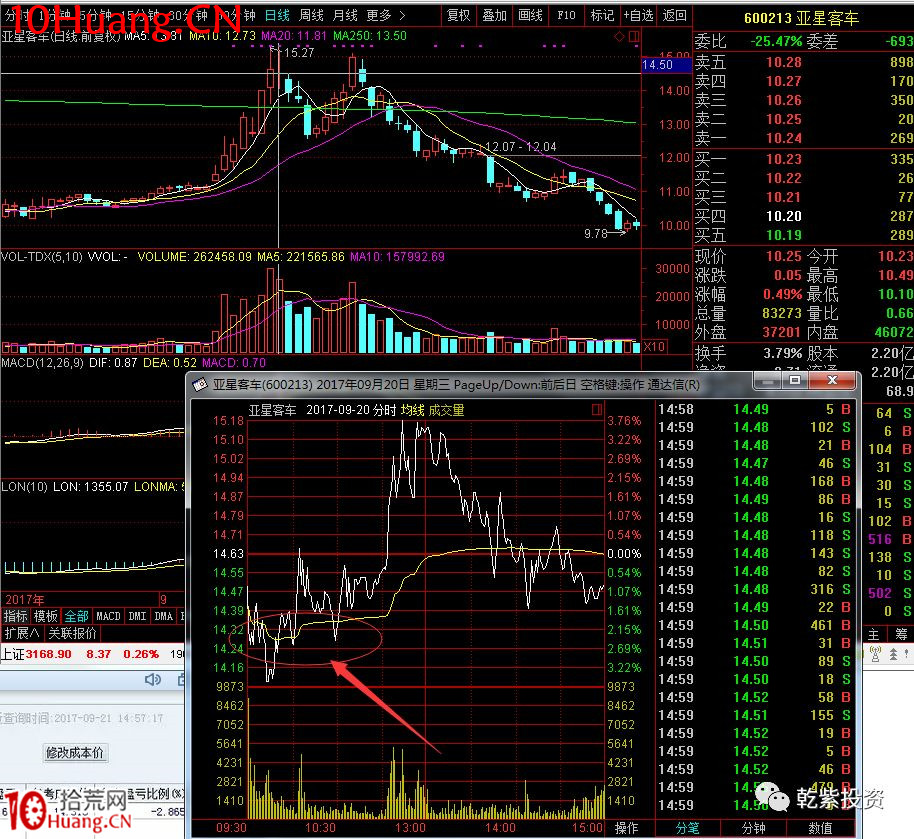Select the 模板 template tab
This screenshot has width=914, height=839.
[45, 616]
